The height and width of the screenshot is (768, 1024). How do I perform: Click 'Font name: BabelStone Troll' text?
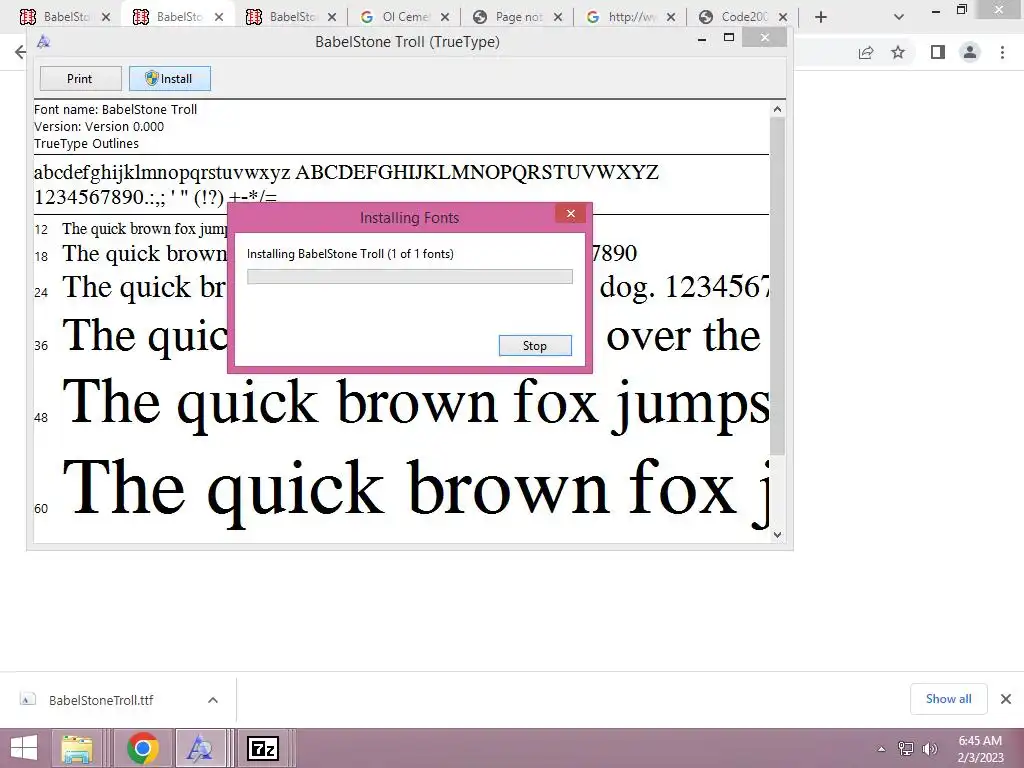coord(116,110)
